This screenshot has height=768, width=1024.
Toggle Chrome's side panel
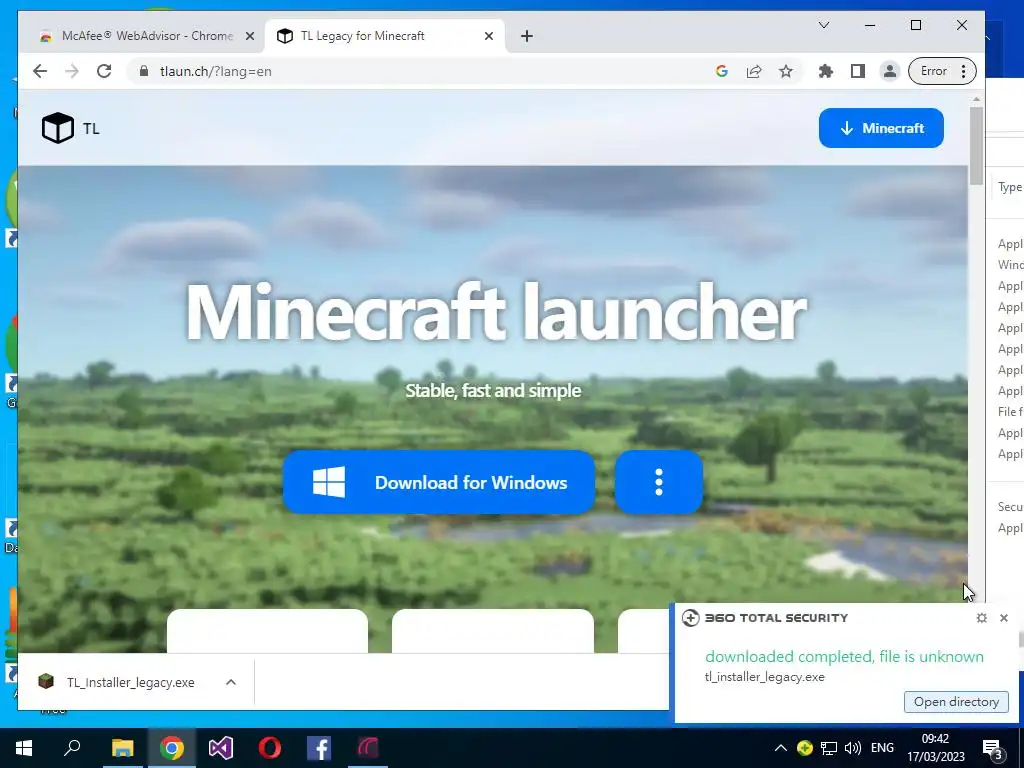(857, 71)
